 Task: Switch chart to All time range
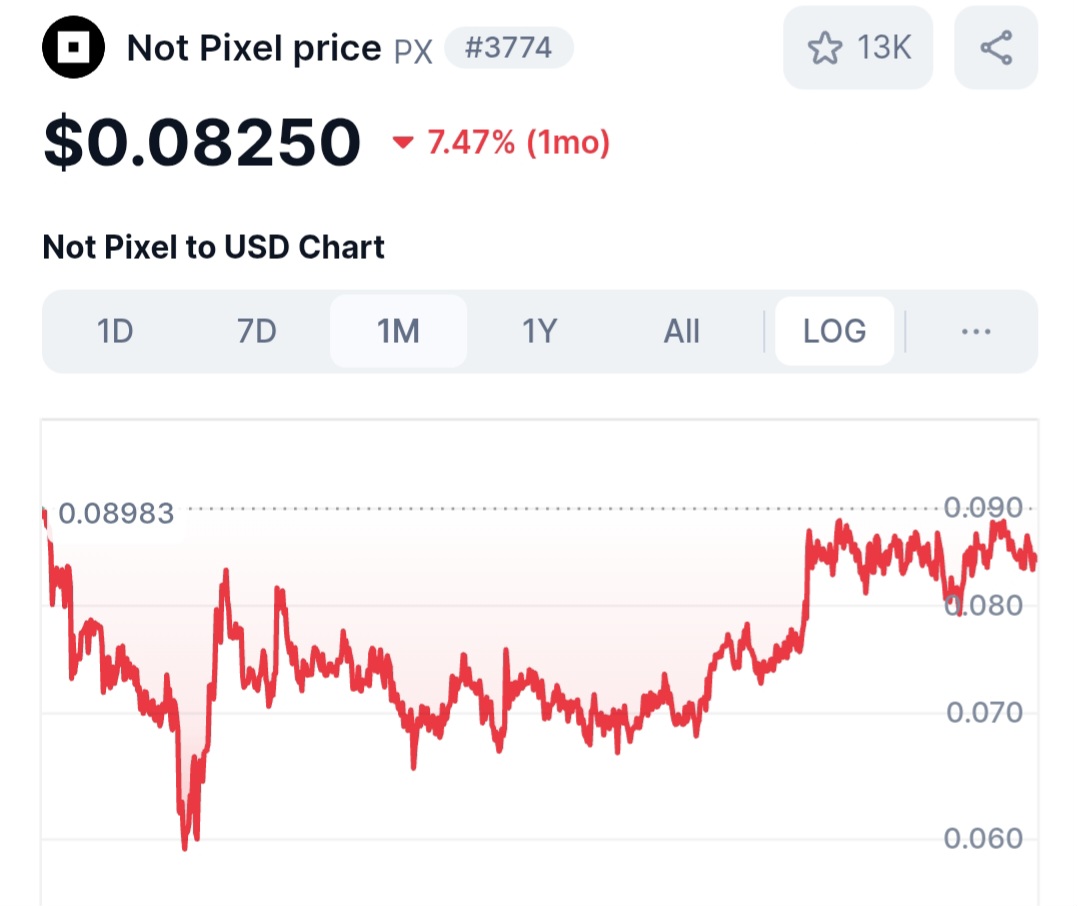pyautogui.click(x=682, y=331)
